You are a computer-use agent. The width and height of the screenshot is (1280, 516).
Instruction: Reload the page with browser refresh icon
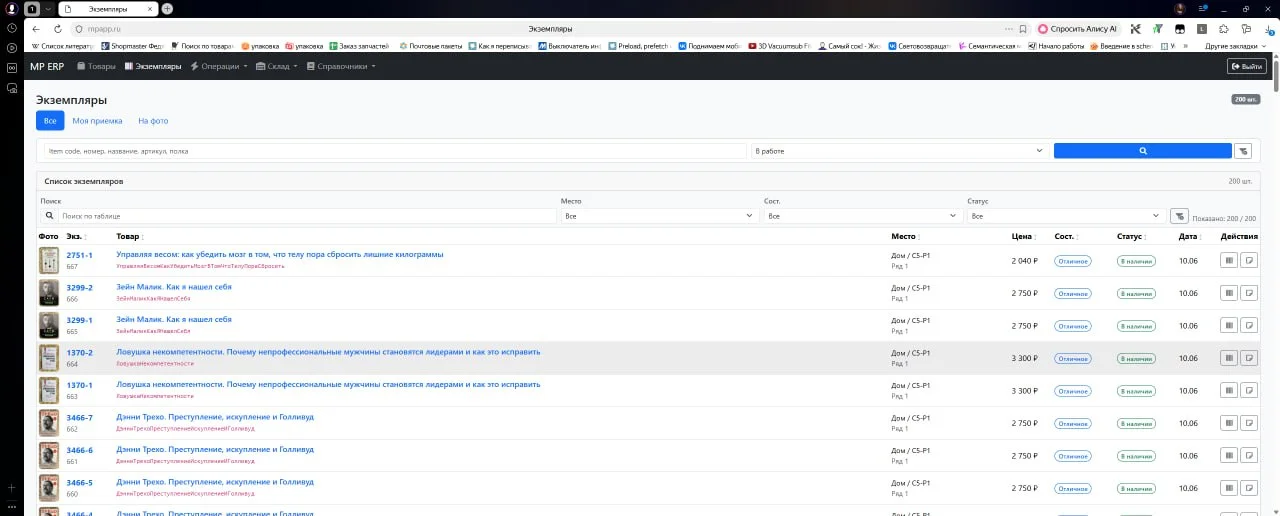(57, 29)
